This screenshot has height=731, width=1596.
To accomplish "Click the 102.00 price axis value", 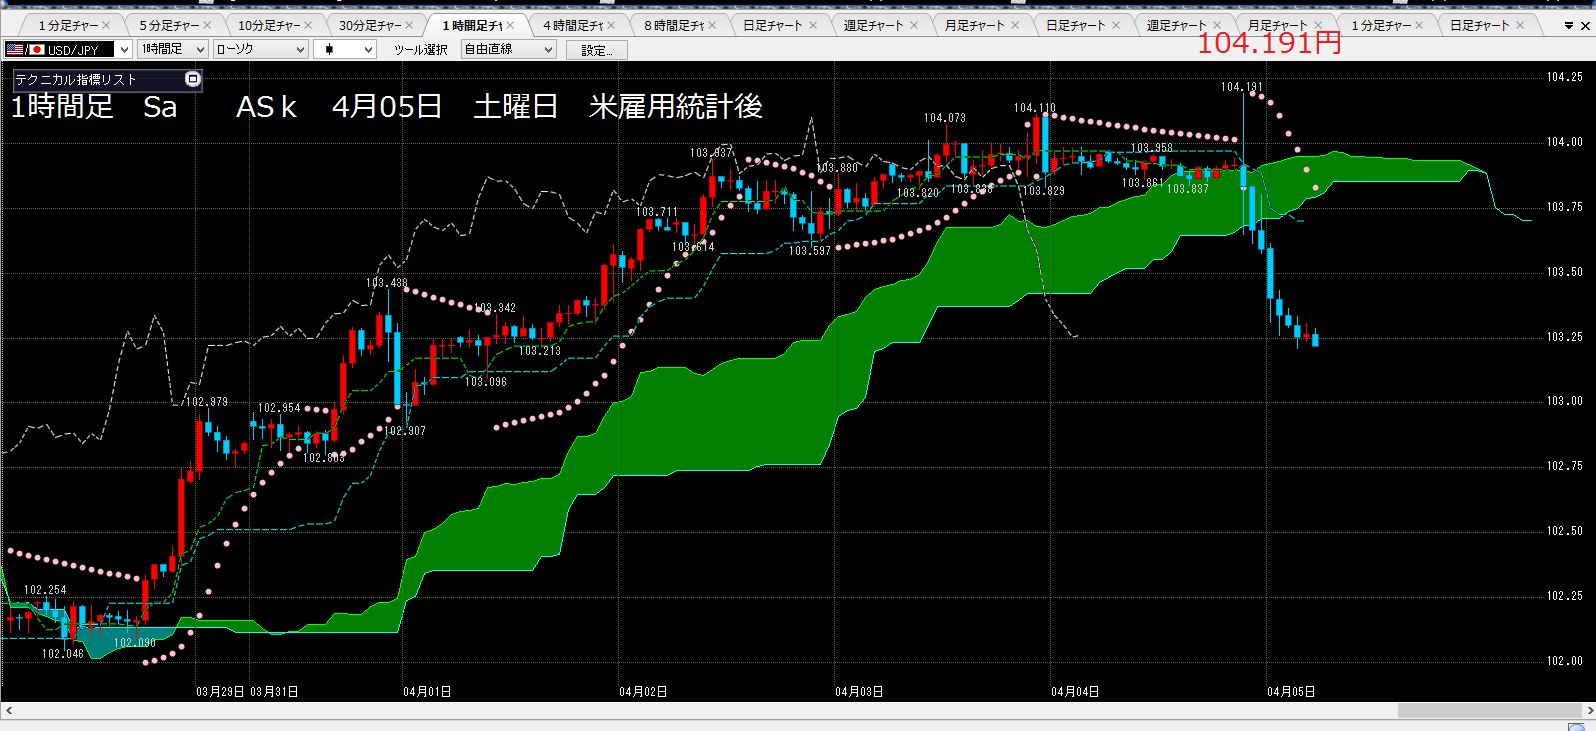I will [x=1565, y=661].
